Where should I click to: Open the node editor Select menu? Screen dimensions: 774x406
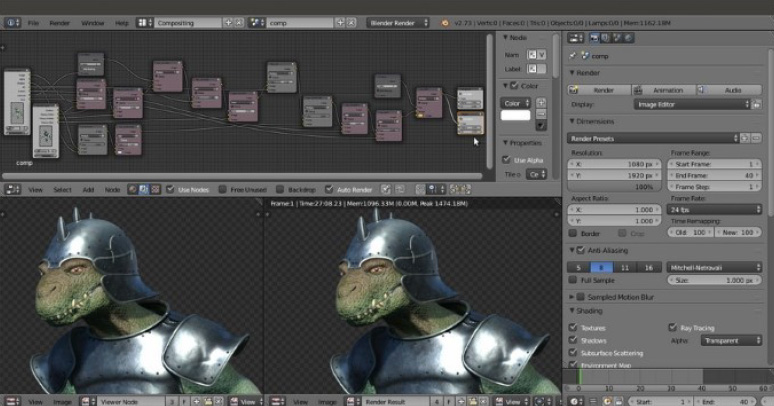pos(62,189)
